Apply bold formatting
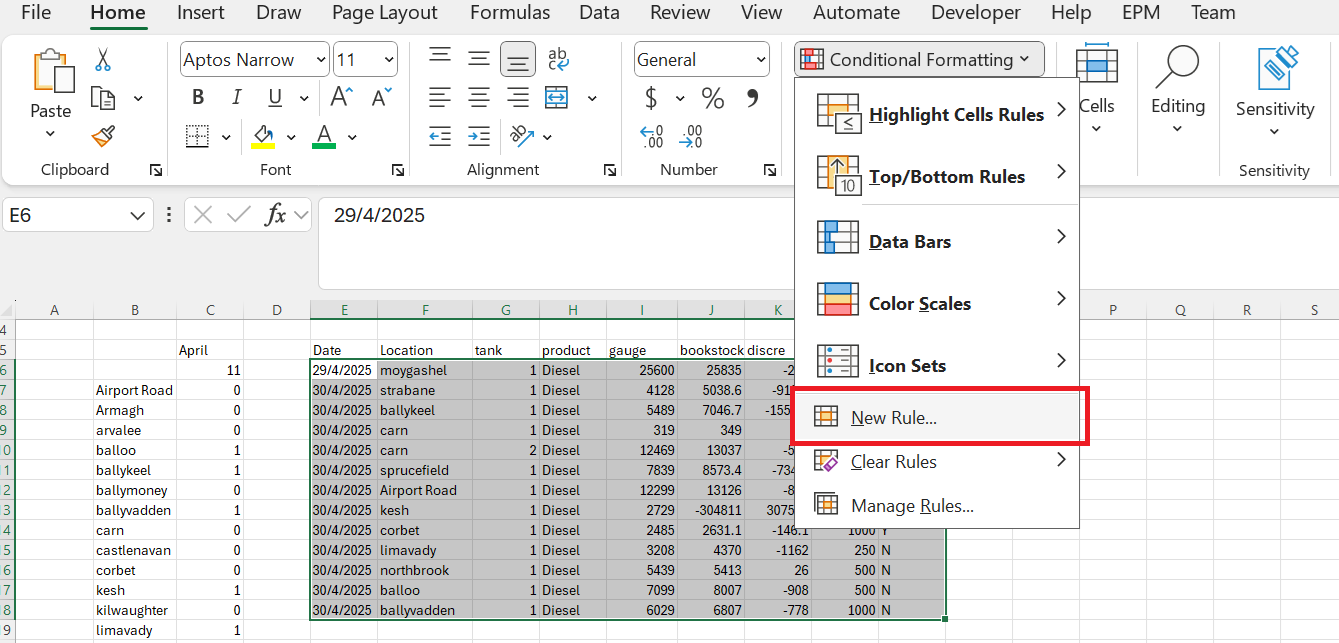Image resolution: width=1339 pixels, height=643 pixels. coord(197,96)
